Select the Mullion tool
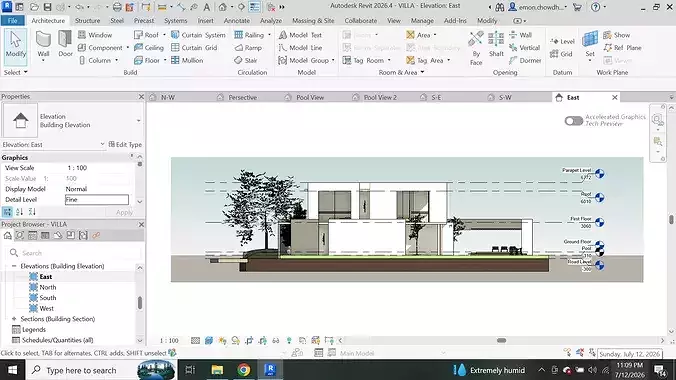 coord(187,60)
